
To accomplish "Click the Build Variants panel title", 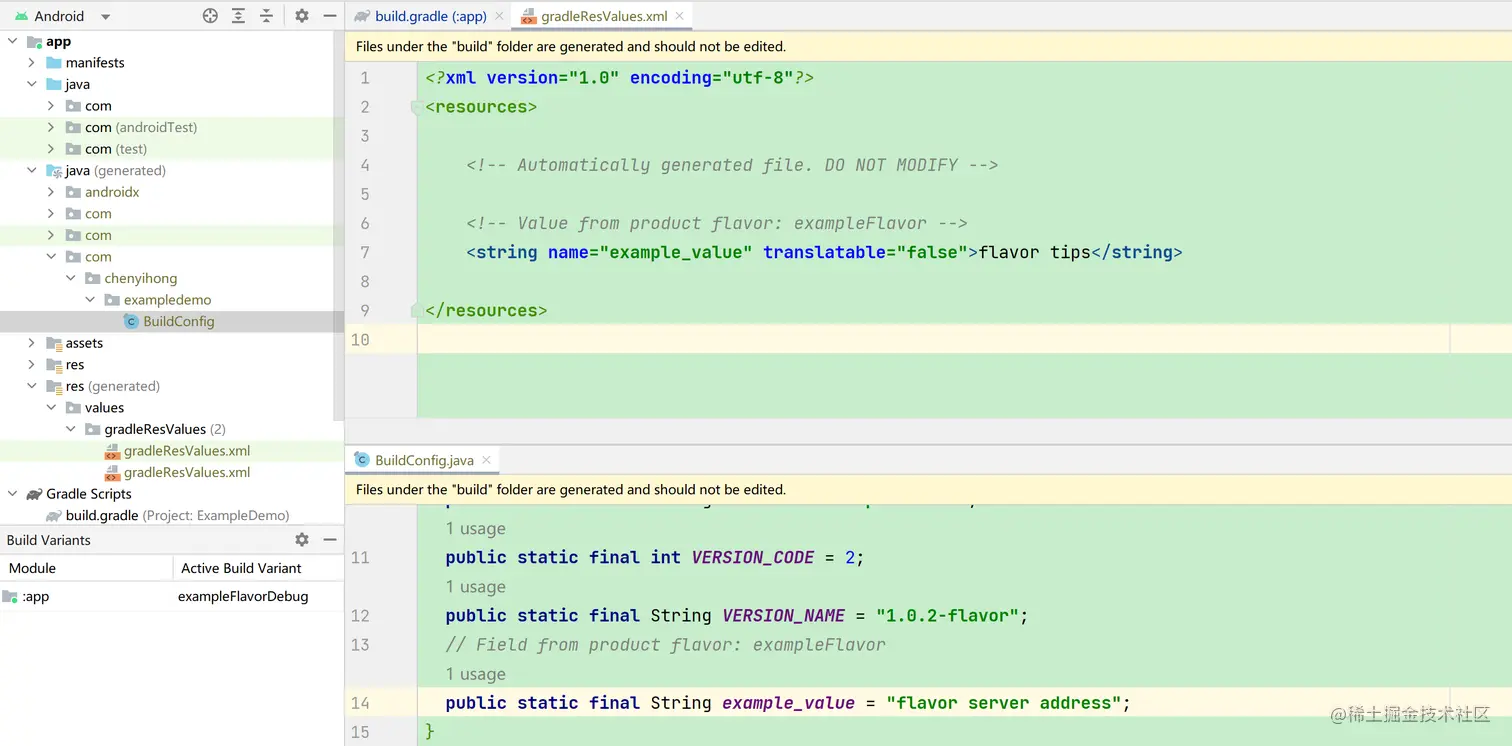I will click(x=49, y=540).
